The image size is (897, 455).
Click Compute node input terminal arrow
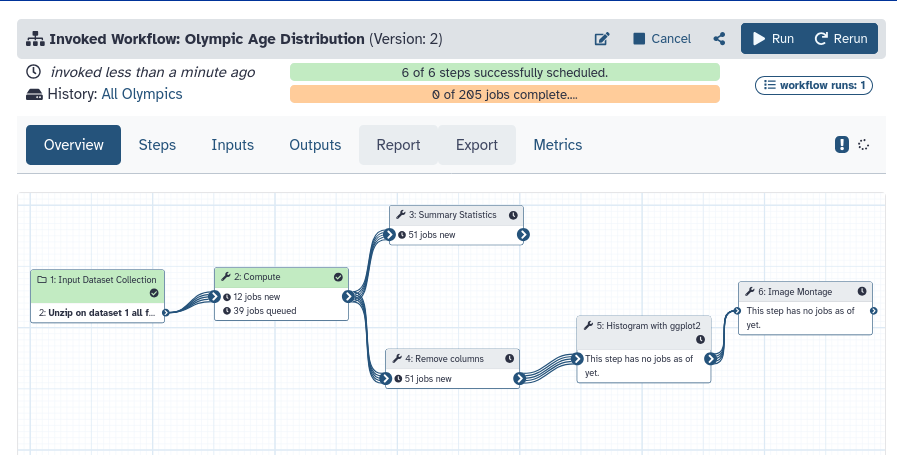pyautogui.click(x=215, y=296)
